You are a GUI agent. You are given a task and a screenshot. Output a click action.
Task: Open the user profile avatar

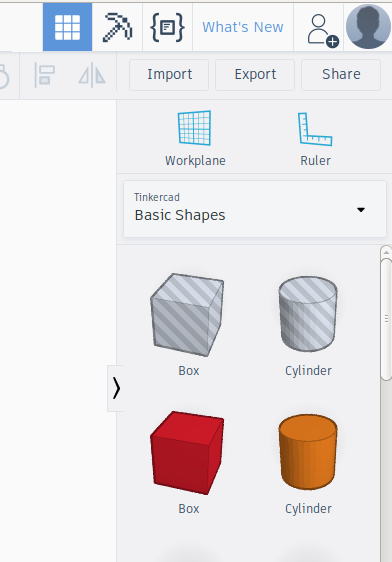(x=368, y=27)
